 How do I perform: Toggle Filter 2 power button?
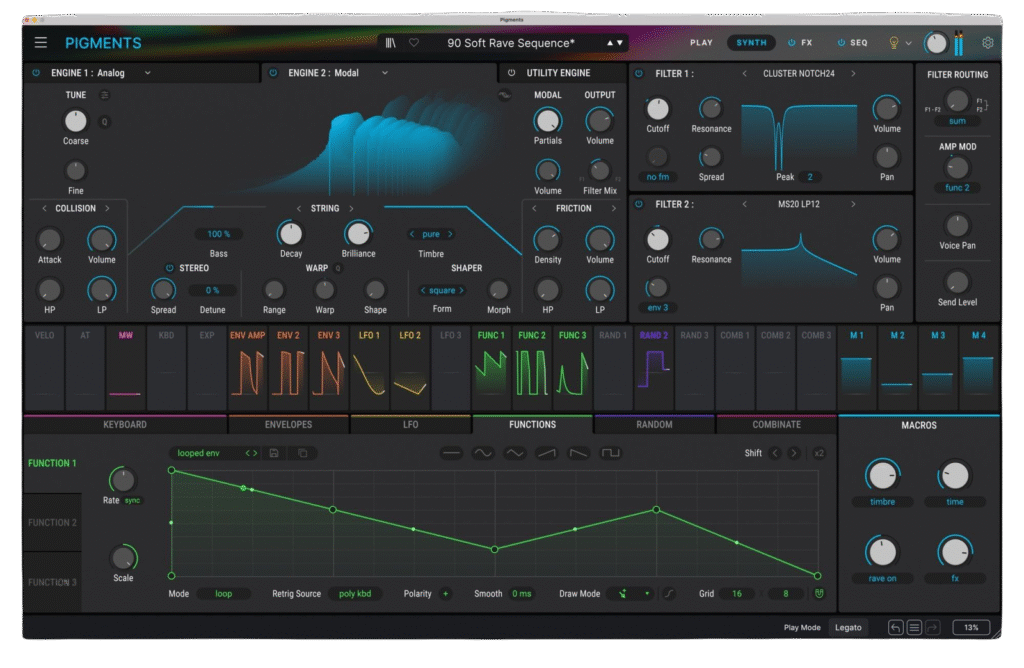(x=639, y=204)
